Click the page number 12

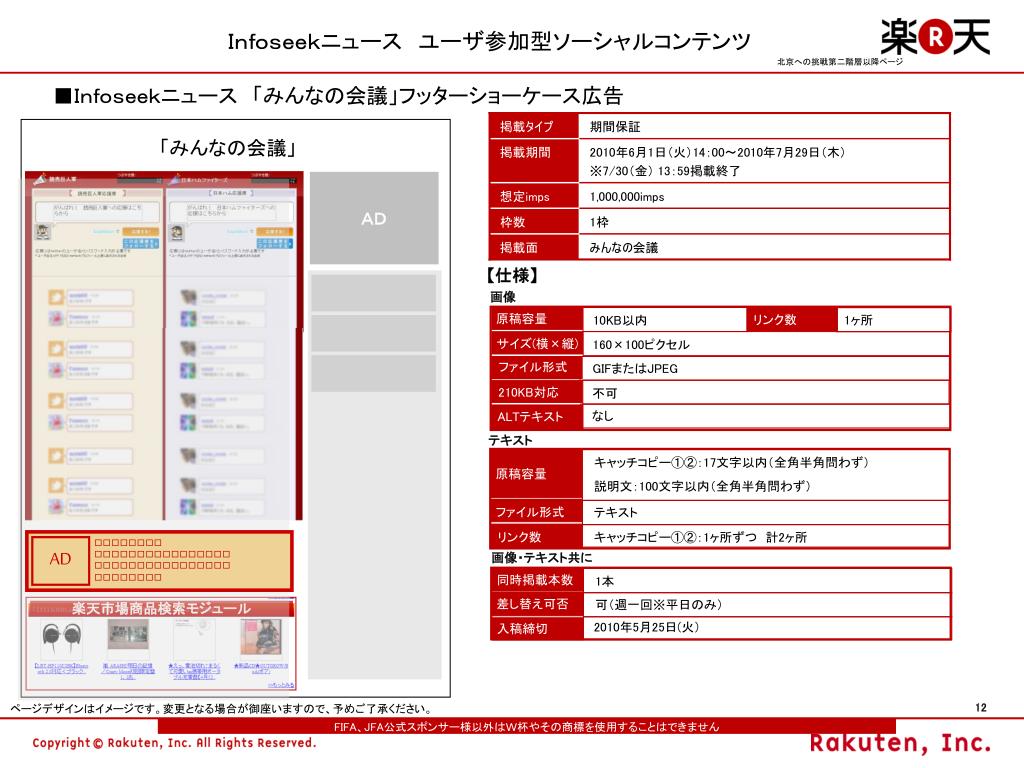tap(981, 708)
